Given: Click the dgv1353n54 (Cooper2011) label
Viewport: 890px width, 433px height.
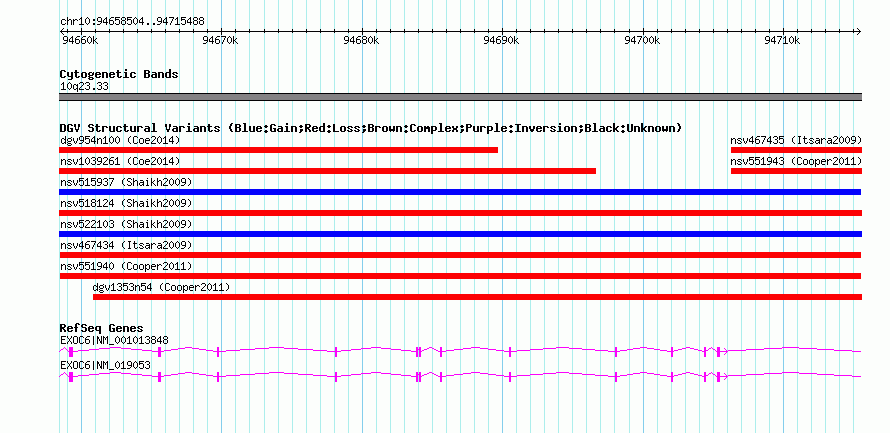Looking at the screenshot, I should pyautogui.click(x=162, y=288).
